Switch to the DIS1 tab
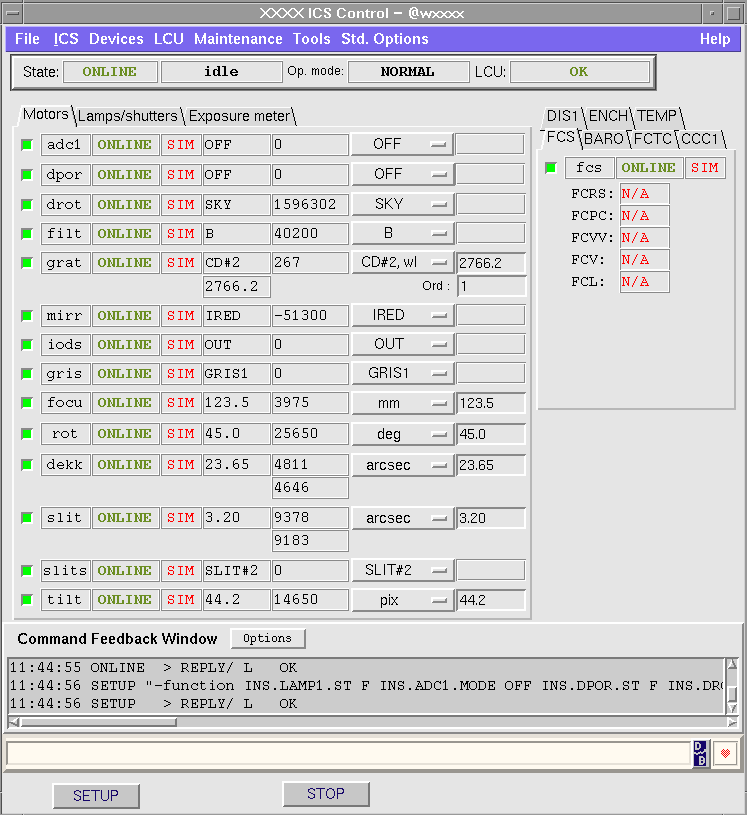The image size is (747, 815). [562, 116]
